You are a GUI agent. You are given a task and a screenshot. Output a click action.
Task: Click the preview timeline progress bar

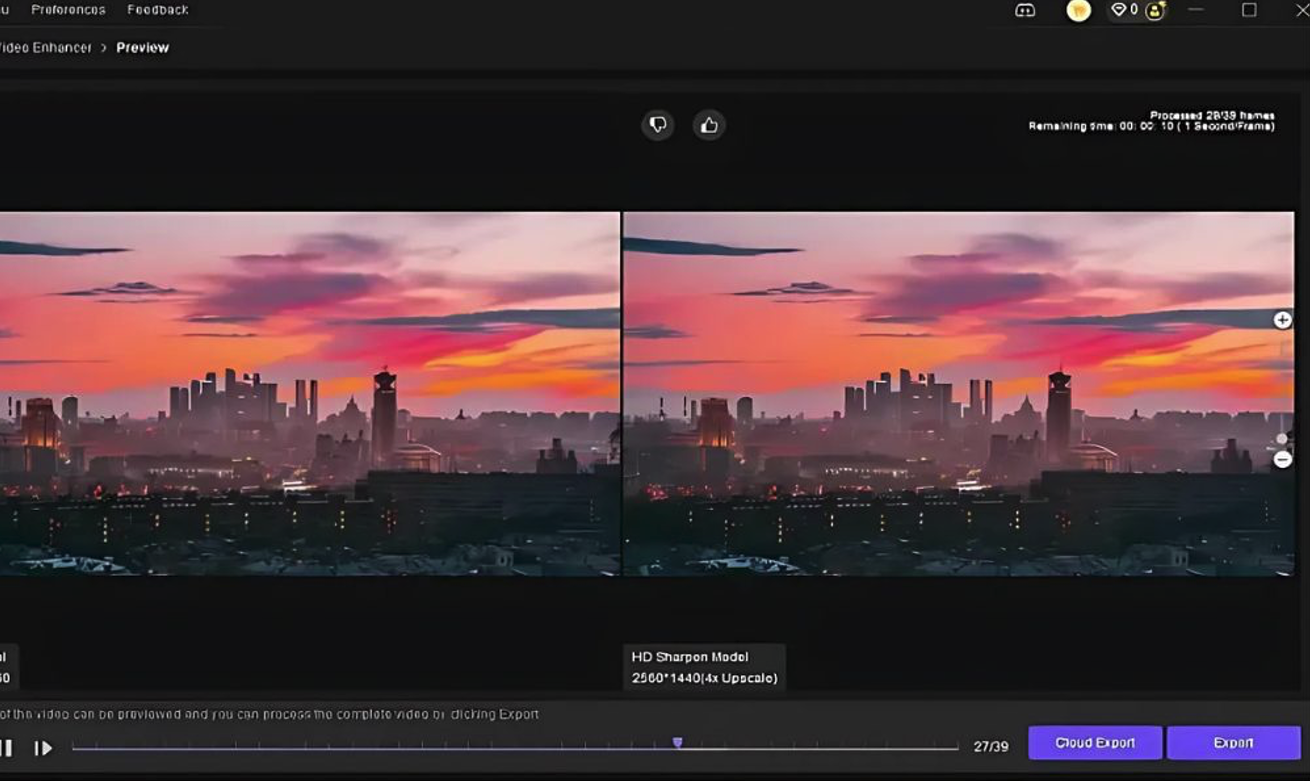(x=400, y=748)
